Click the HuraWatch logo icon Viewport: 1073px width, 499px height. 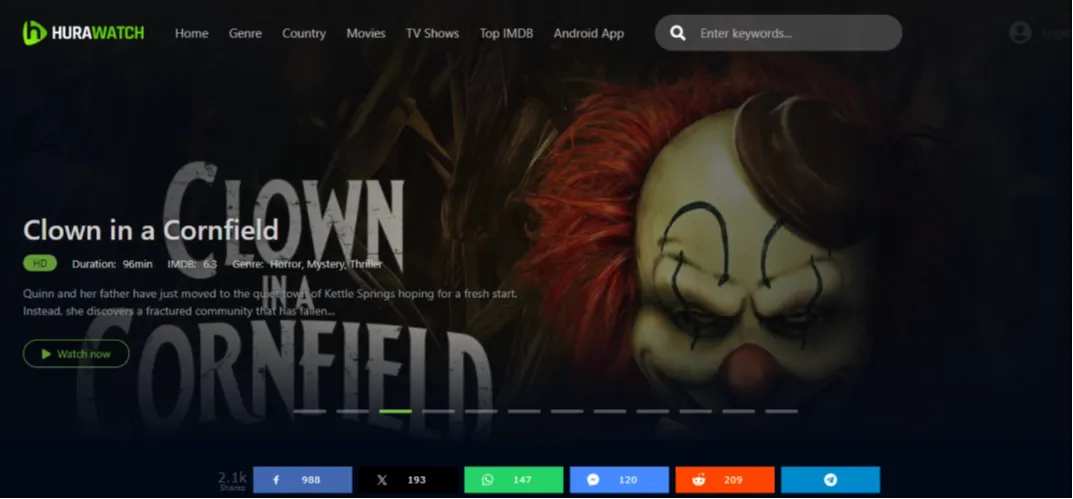pyautogui.click(x=35, y=33)
